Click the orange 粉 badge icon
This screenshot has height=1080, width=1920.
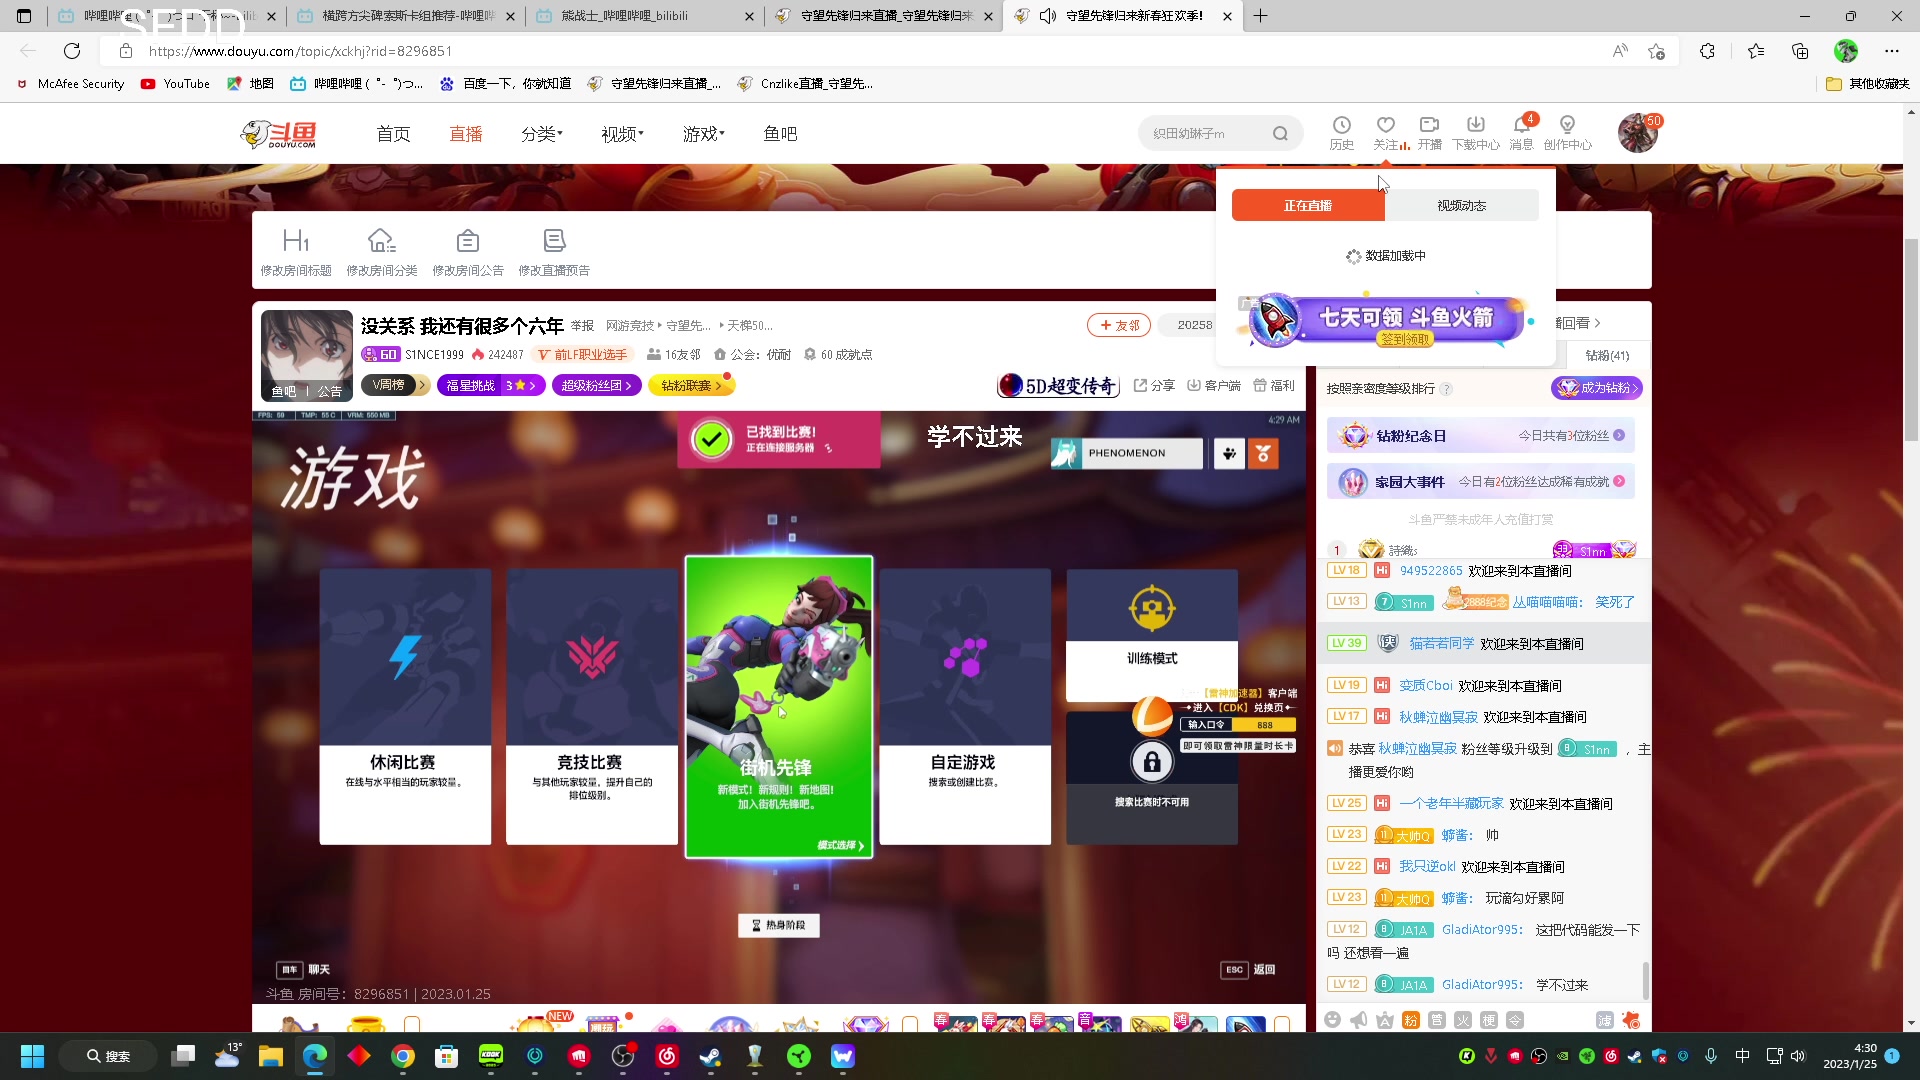[x=1410, y=1019]
